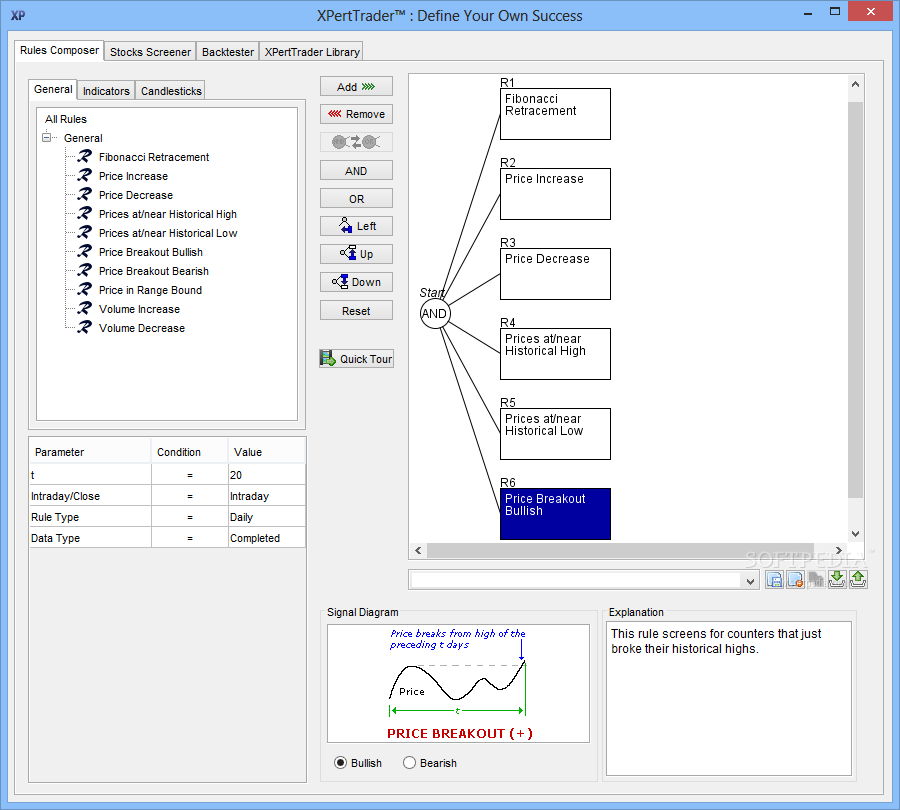Click the rule set name input field
This screenshot has height=810, width=900.
pyautogui.click(x=576, y=580)
